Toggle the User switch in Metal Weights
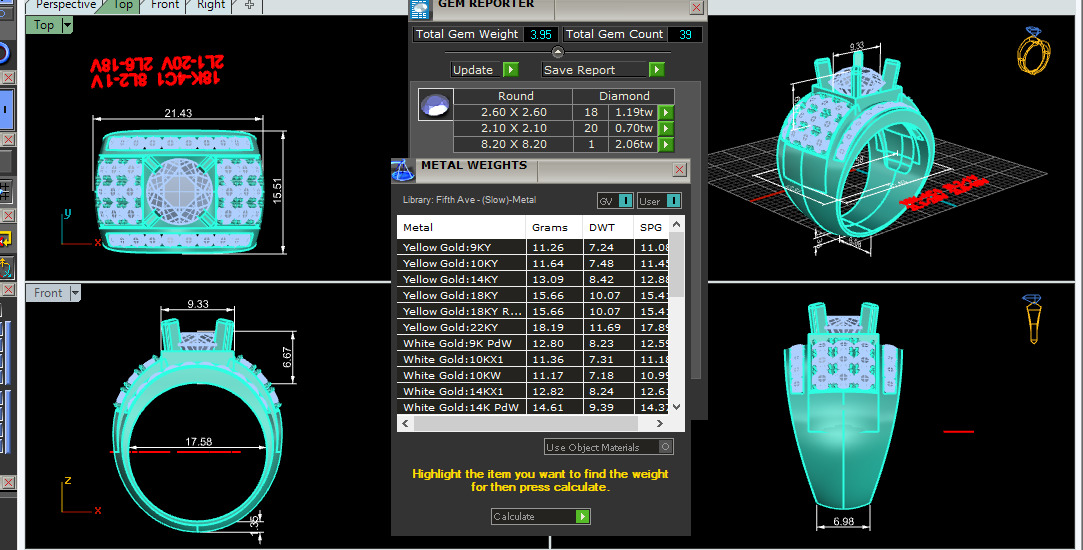1083x550 pixels. tap(673, 200)
